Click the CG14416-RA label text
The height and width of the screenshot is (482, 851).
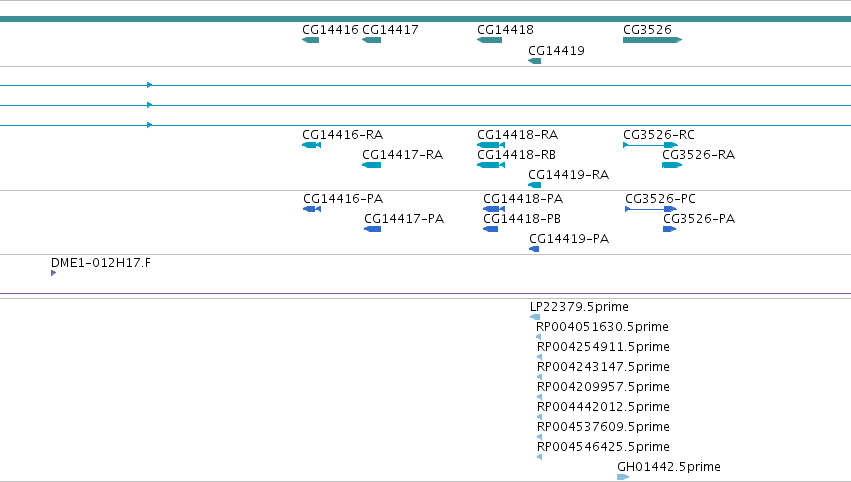pos(342,135)
